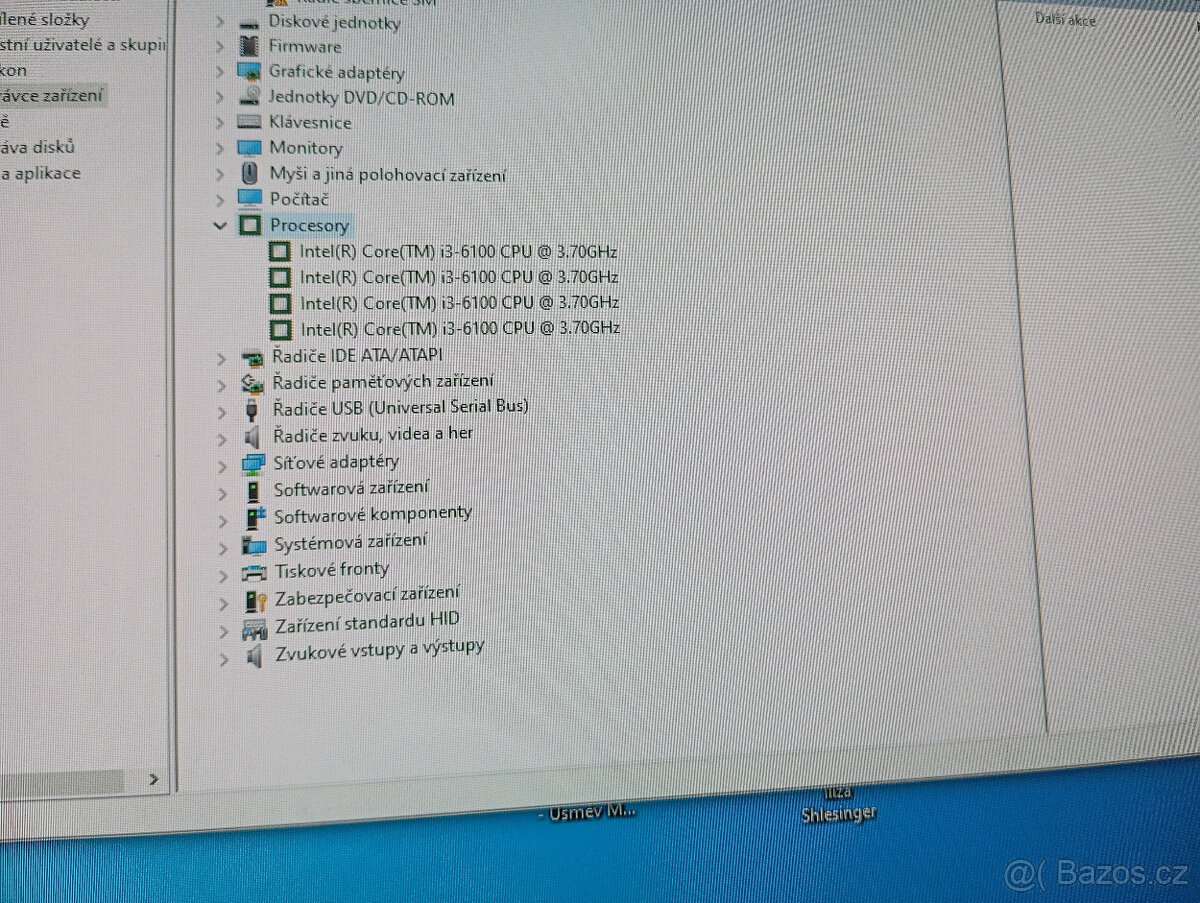The height and width of the screenshot is (903, 1200).
Task: Select the Firmware chip icon
Action: [x=247, y=46]
